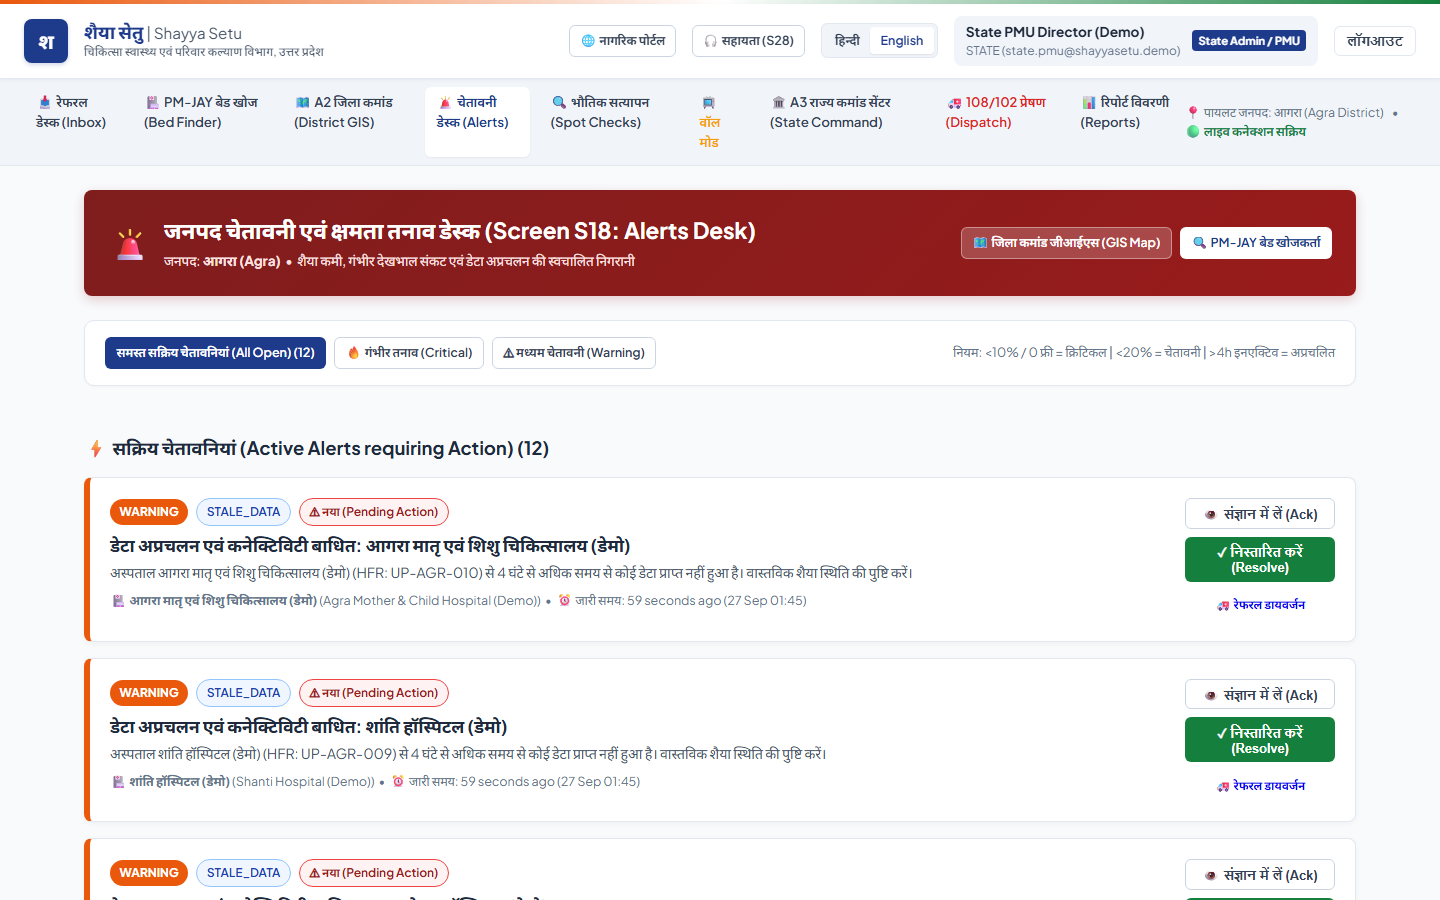The height and width of the screenshot is (900, 1440).
Task: Switch language to English
Action: [902, 41]
